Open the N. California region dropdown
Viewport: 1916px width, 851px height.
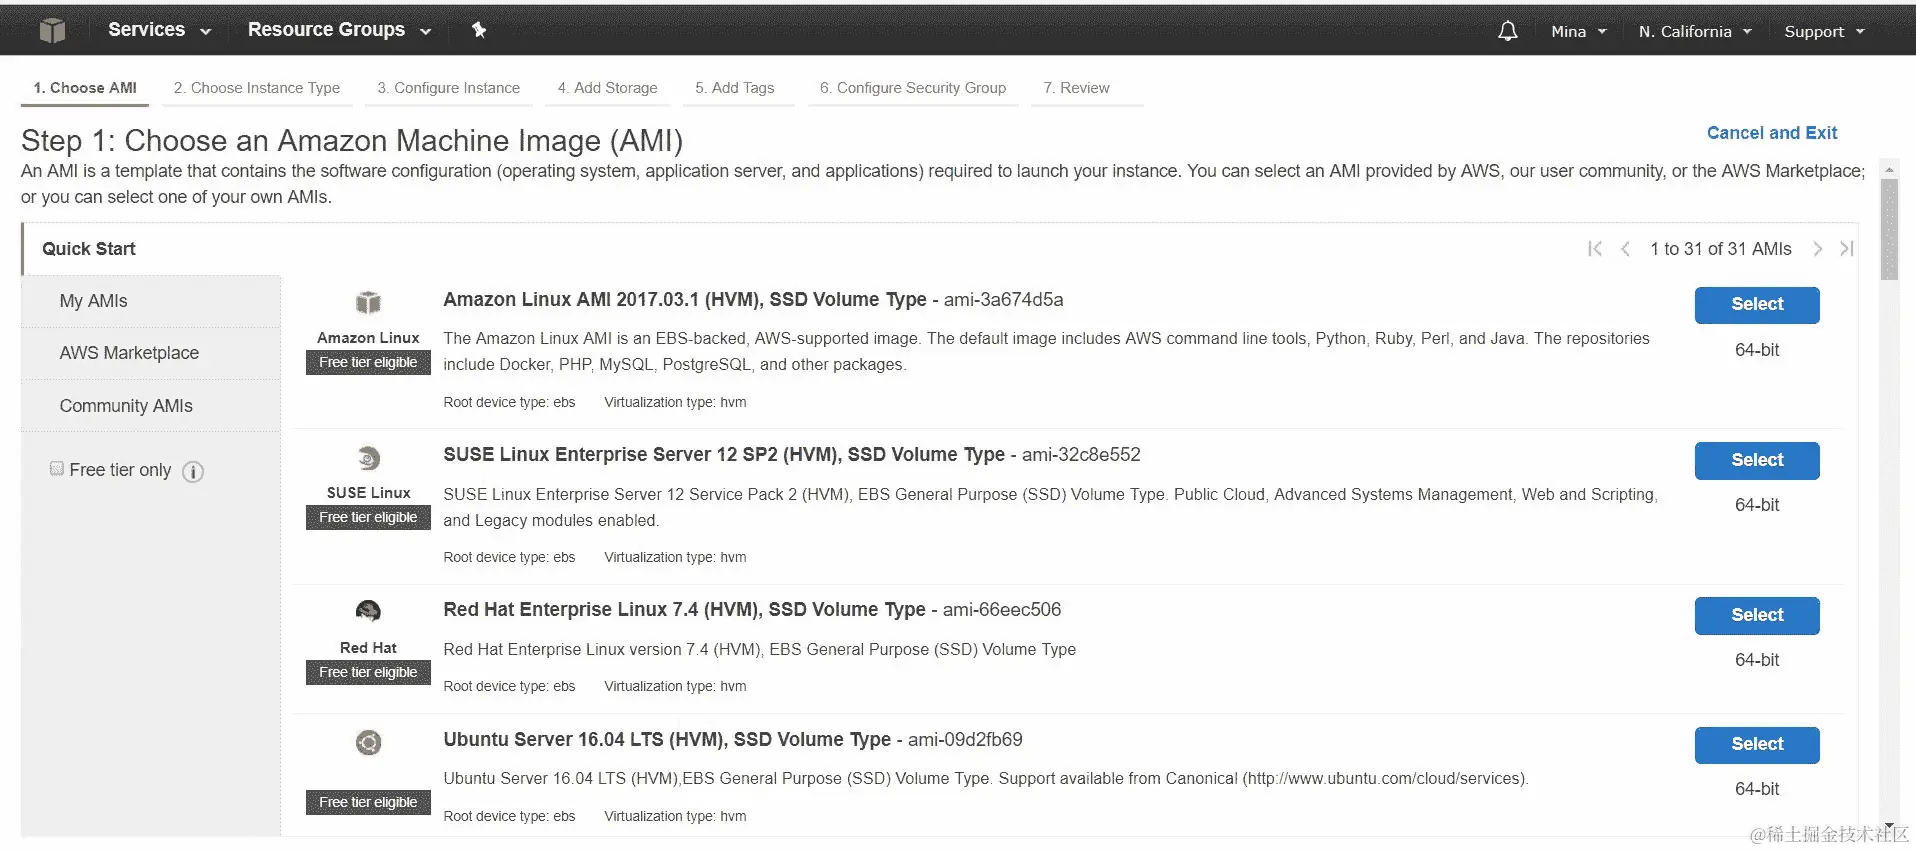click(1695, 32)
